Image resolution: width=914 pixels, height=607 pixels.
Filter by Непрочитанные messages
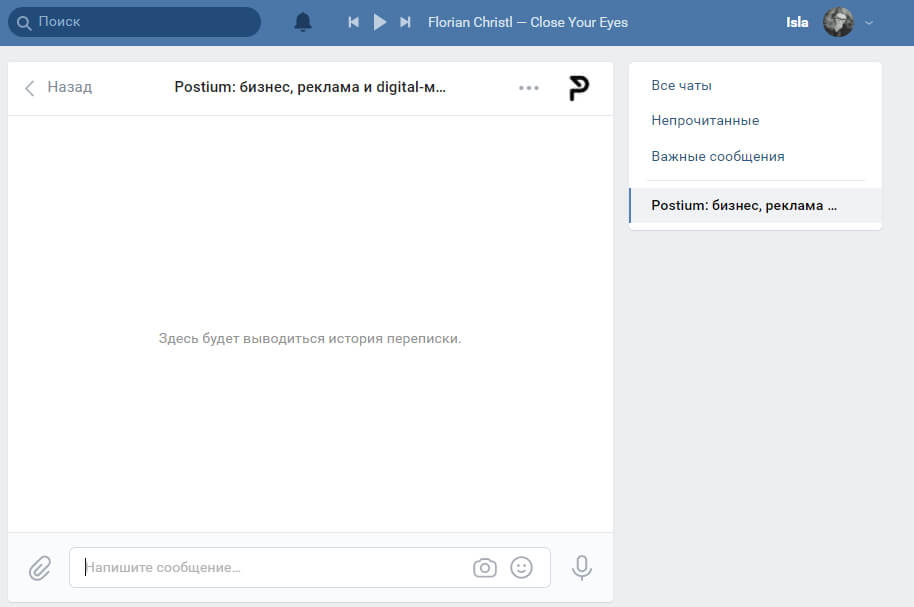point(705,121)
